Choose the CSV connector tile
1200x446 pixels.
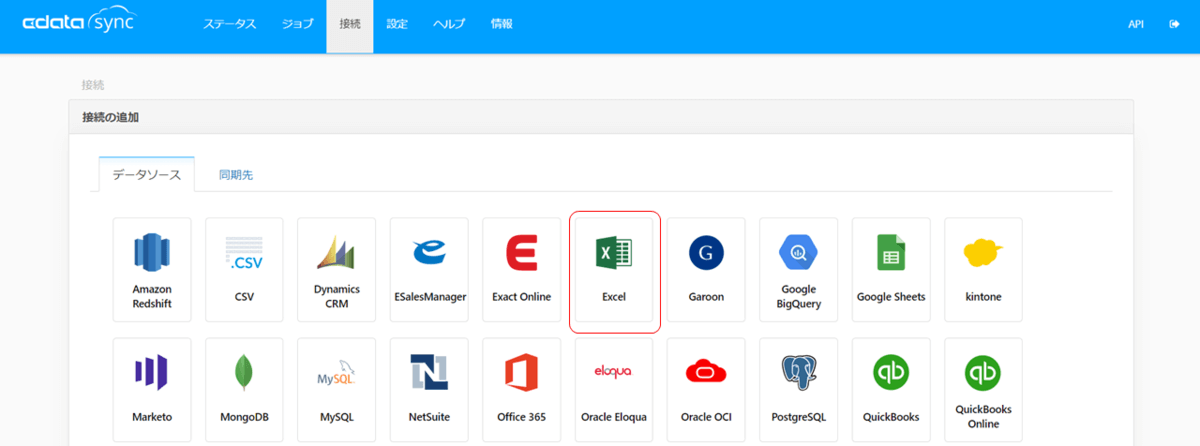[x=244, y=270]
